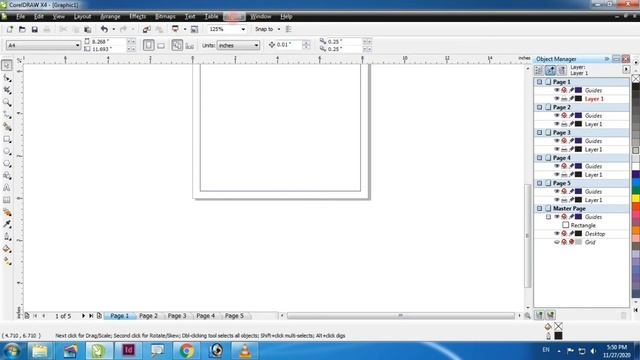
Task: Open the Snap to dropdown
Action: point(279,29)
